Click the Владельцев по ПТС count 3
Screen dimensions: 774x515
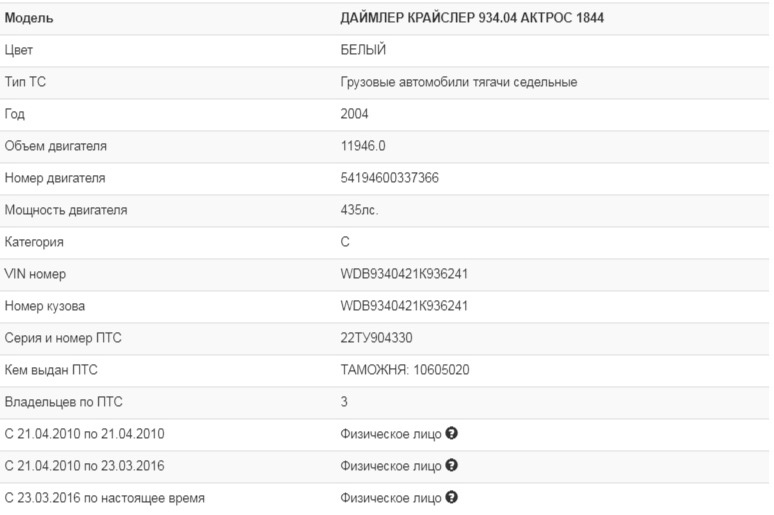pyautogui.click(x=344, y=401)
